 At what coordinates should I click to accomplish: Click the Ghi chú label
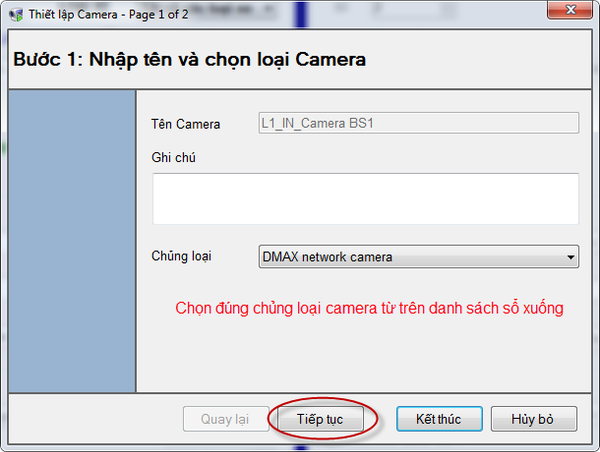pyautogui.click(x=173, y=157)
